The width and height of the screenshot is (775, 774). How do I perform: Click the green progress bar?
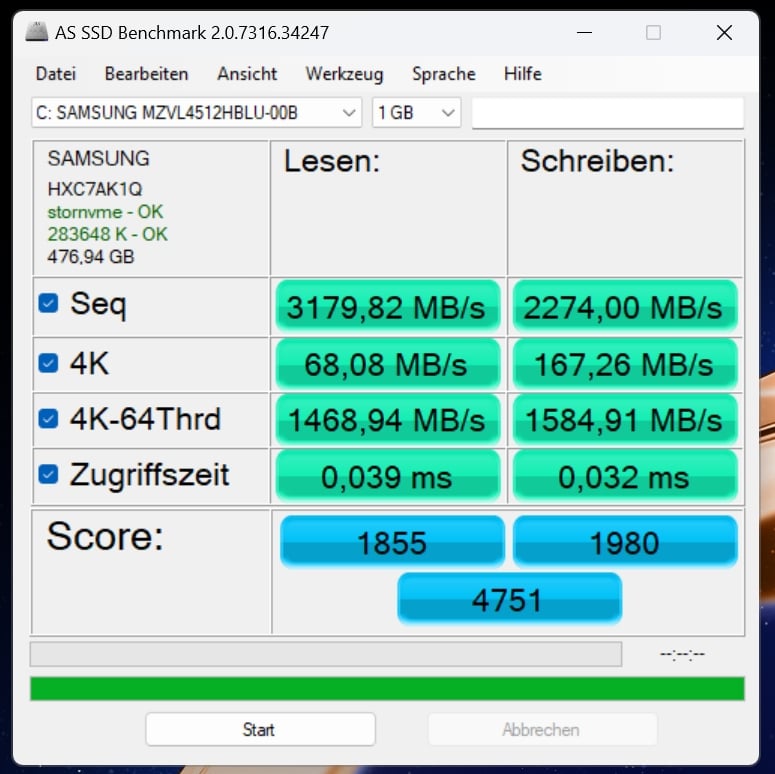(387, 689)
